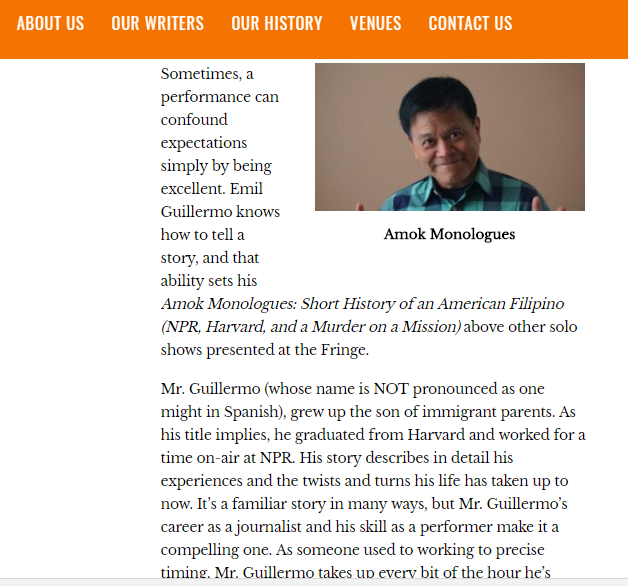The height and width of the screenshot is (586, 628).
Task: Click the phrase "time on-air at NPR"
Action: pyautogui.click(x=226, y=458)
